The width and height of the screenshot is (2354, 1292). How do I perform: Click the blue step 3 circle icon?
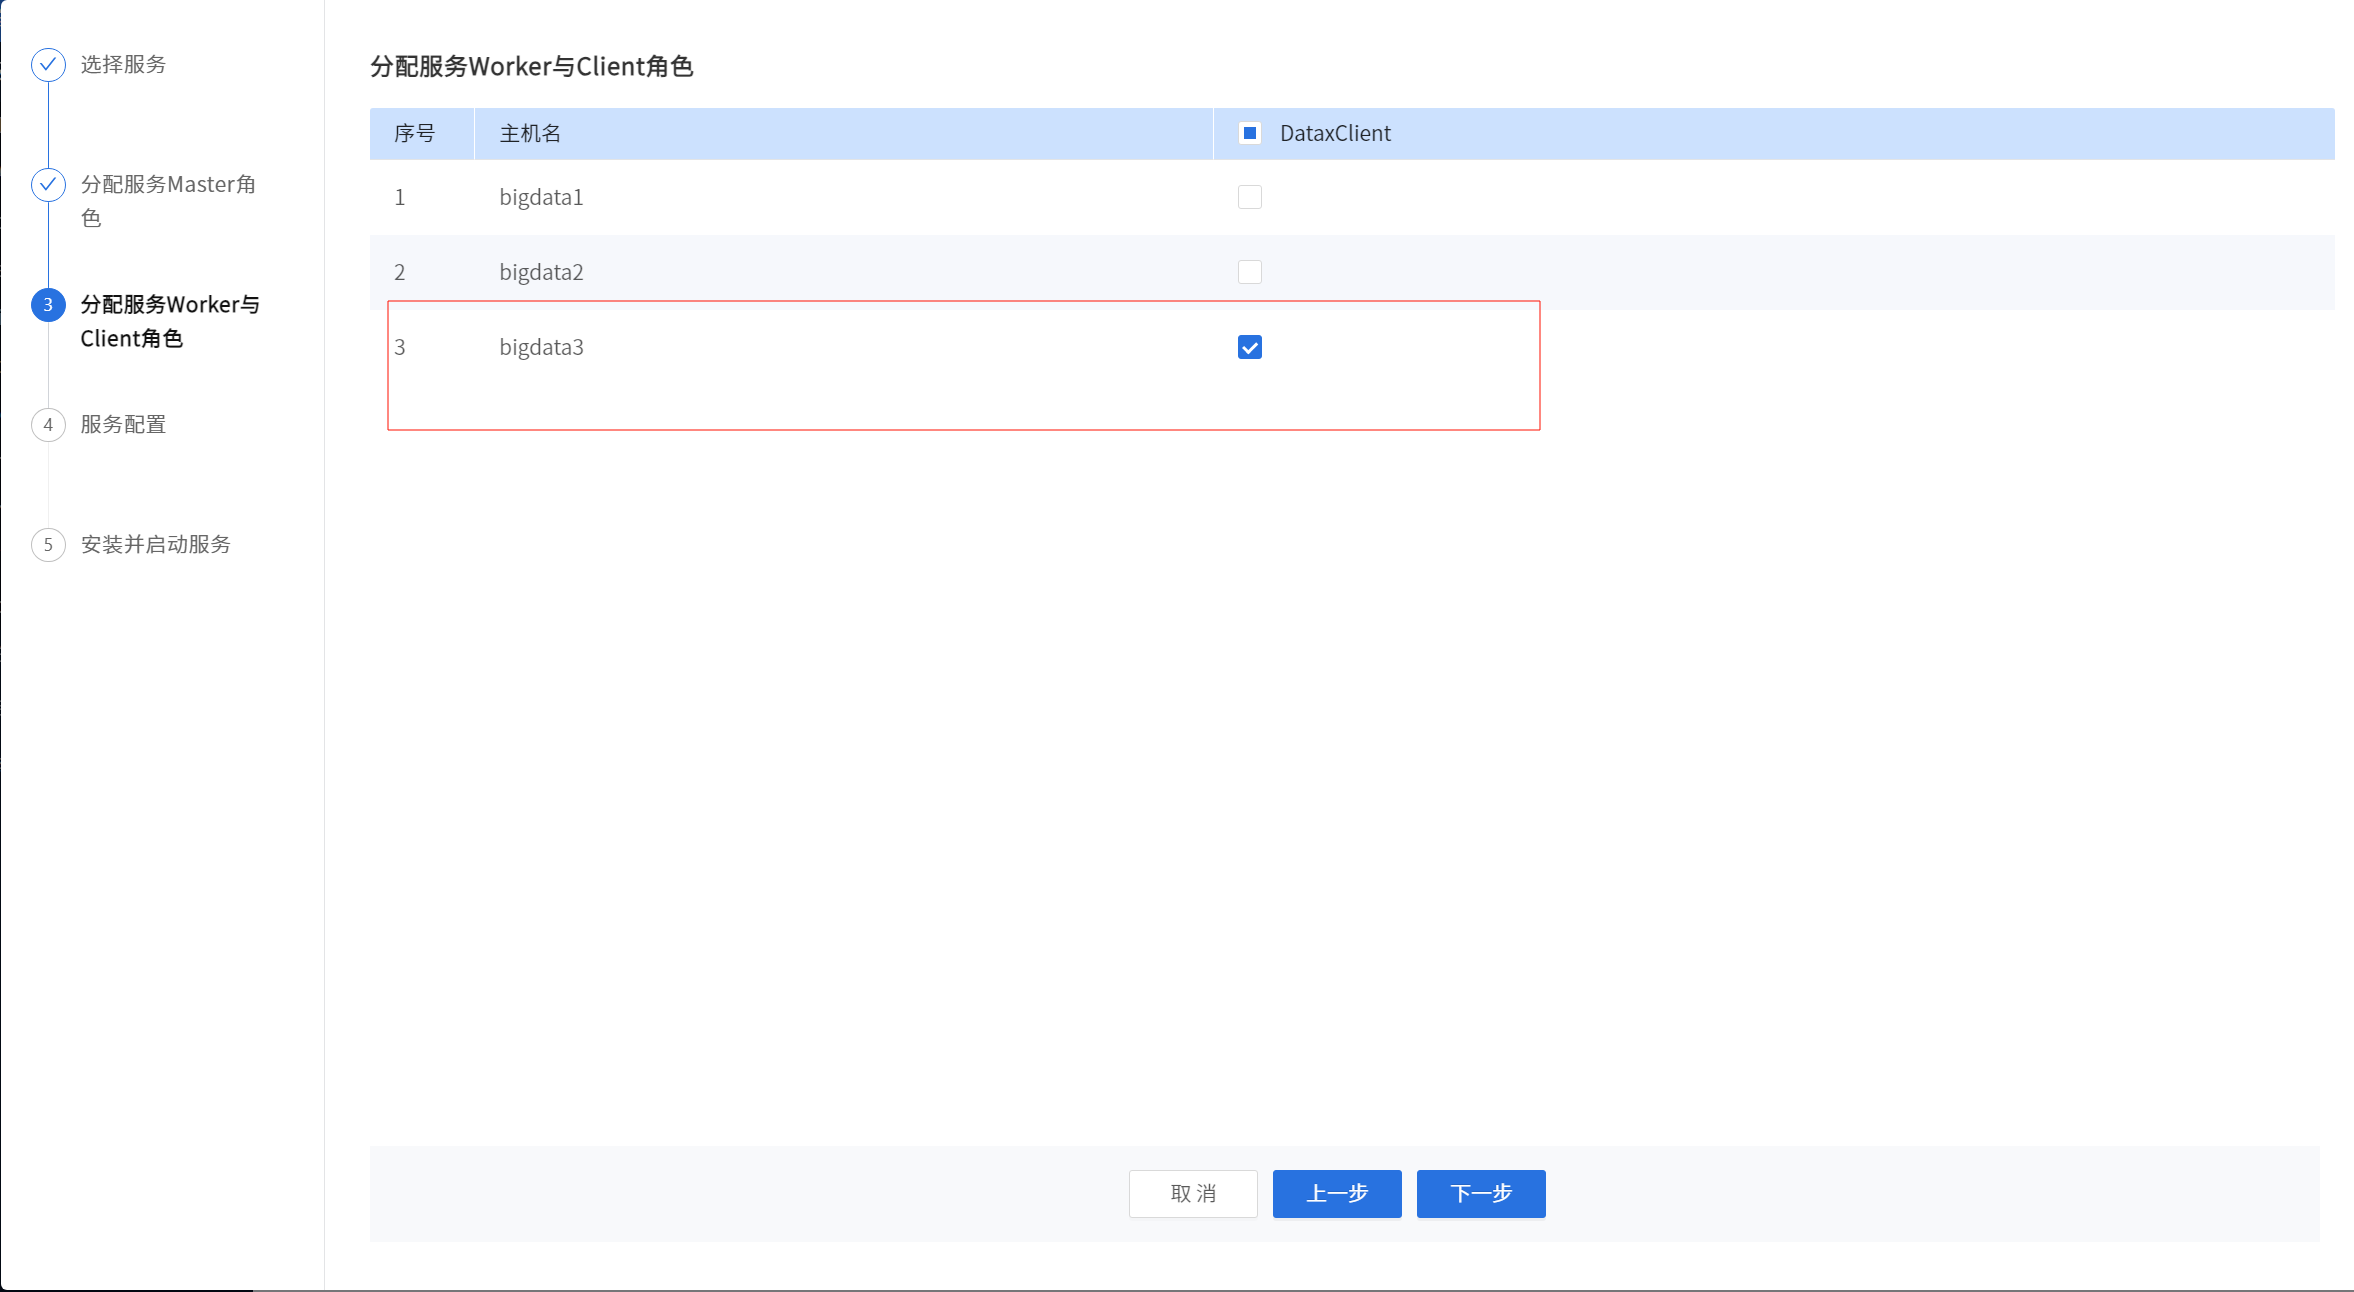tap(48, 305)
